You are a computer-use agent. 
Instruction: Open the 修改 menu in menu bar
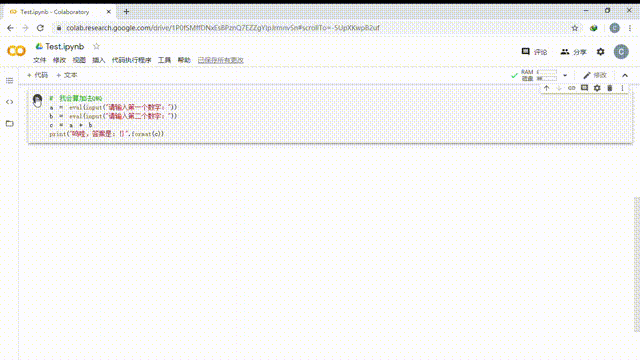[x=59, y=60]
